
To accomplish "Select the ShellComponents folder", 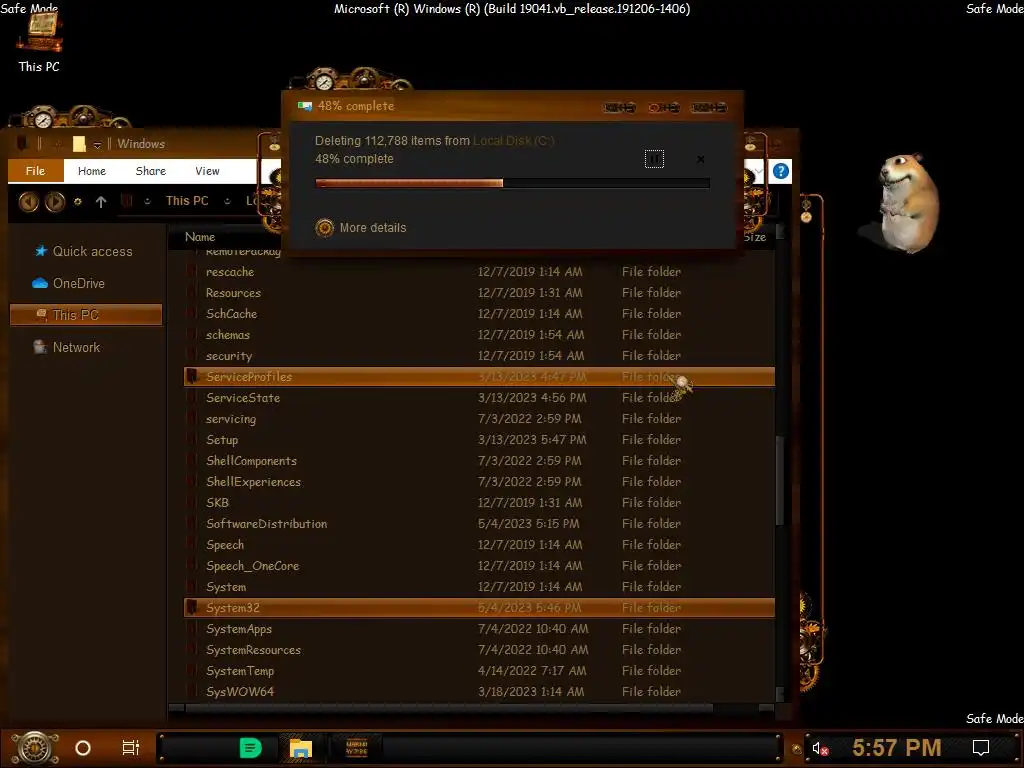I will coord(479,460).
